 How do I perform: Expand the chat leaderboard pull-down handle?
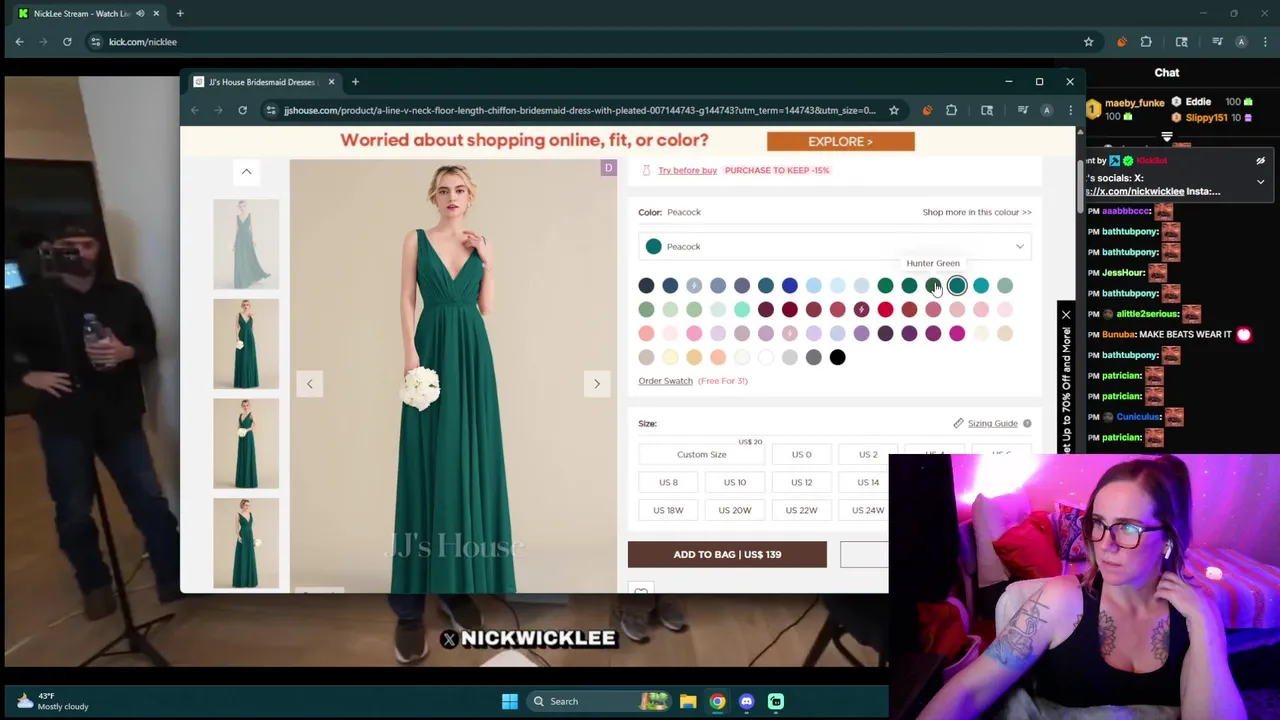click(1167, 136)
